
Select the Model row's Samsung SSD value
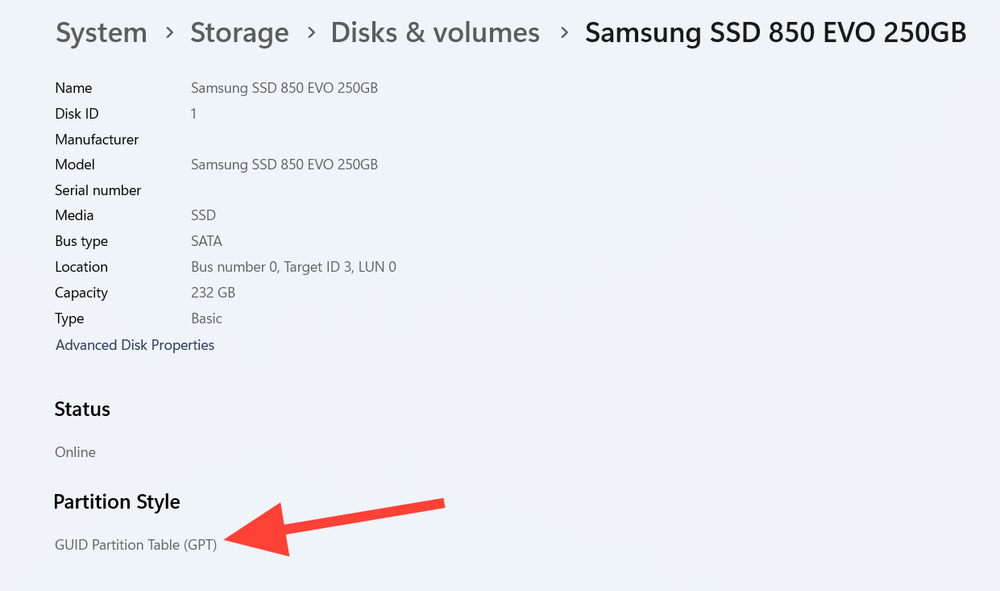[284, 164]
